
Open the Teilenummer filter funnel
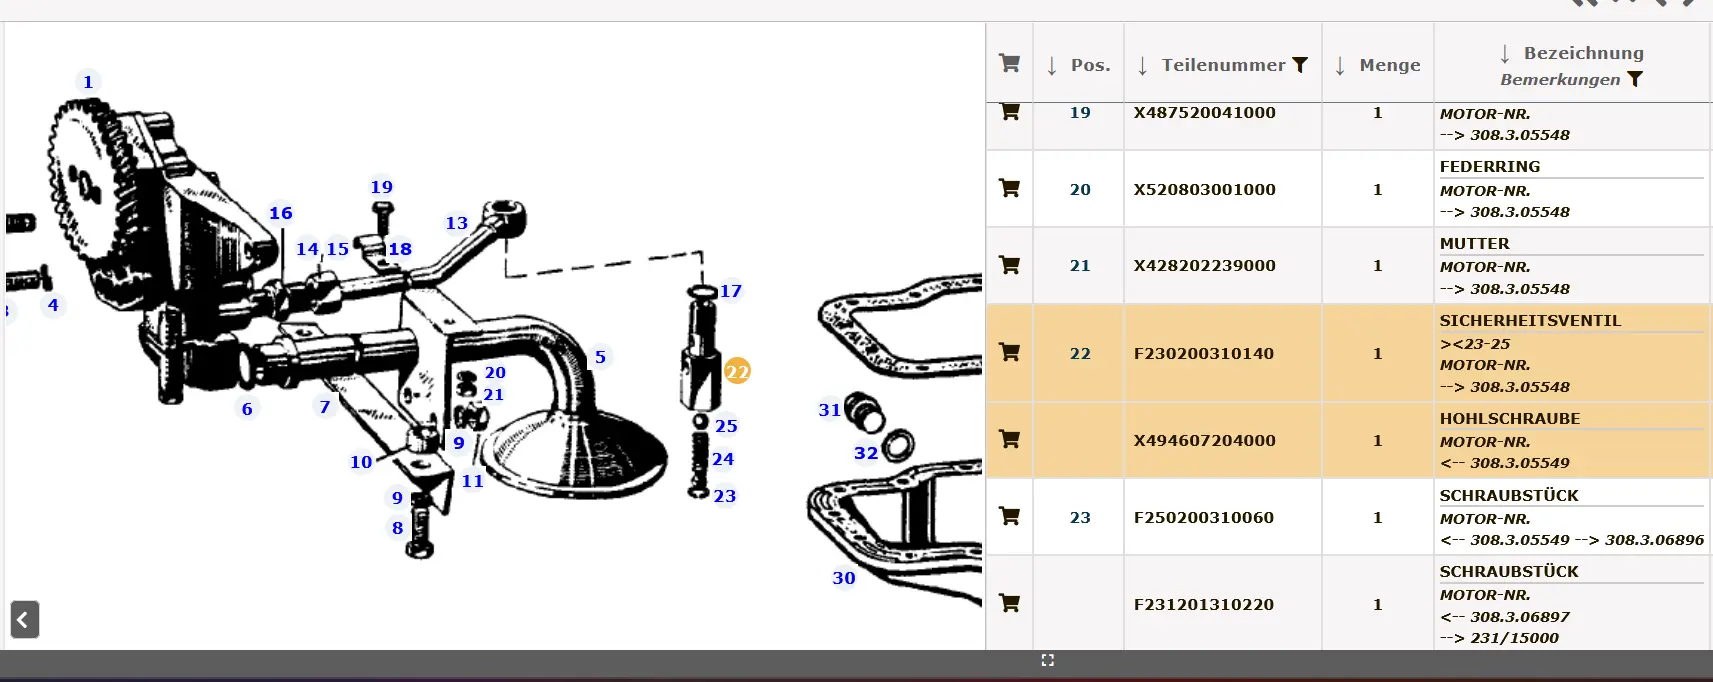click(x=1300, y=65)
